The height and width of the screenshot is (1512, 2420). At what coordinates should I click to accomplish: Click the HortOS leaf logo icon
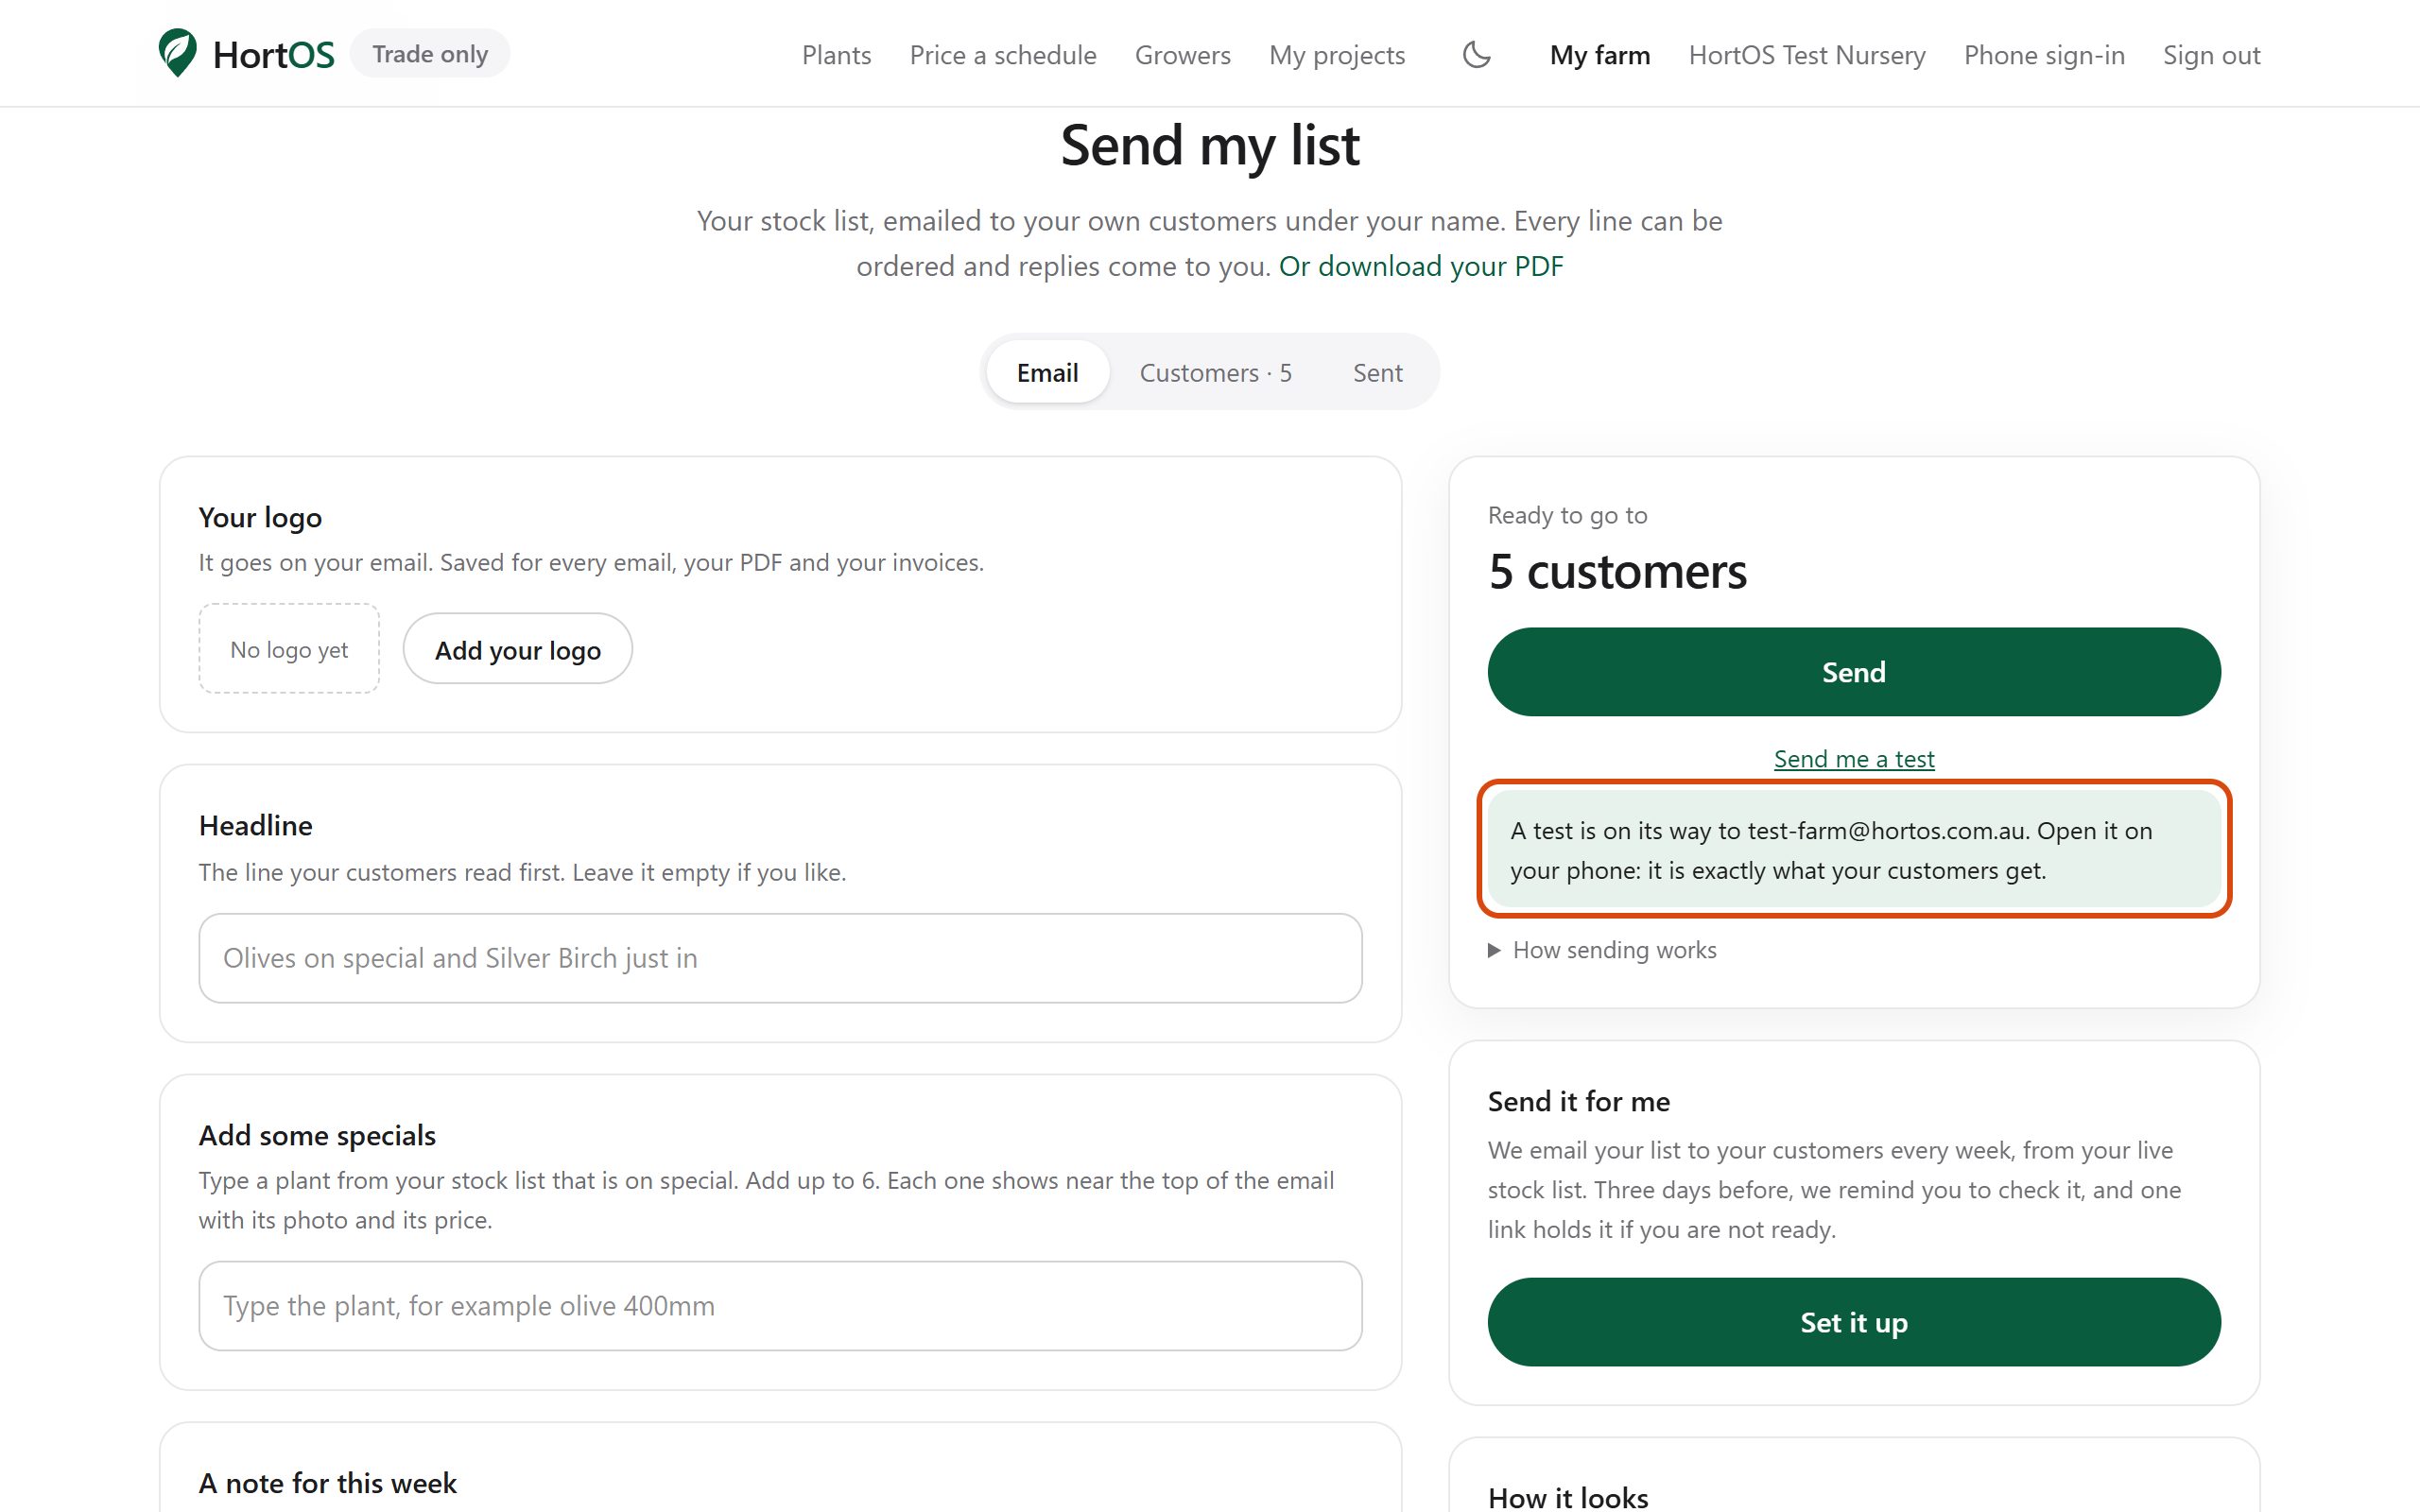[x=178, y=53]
